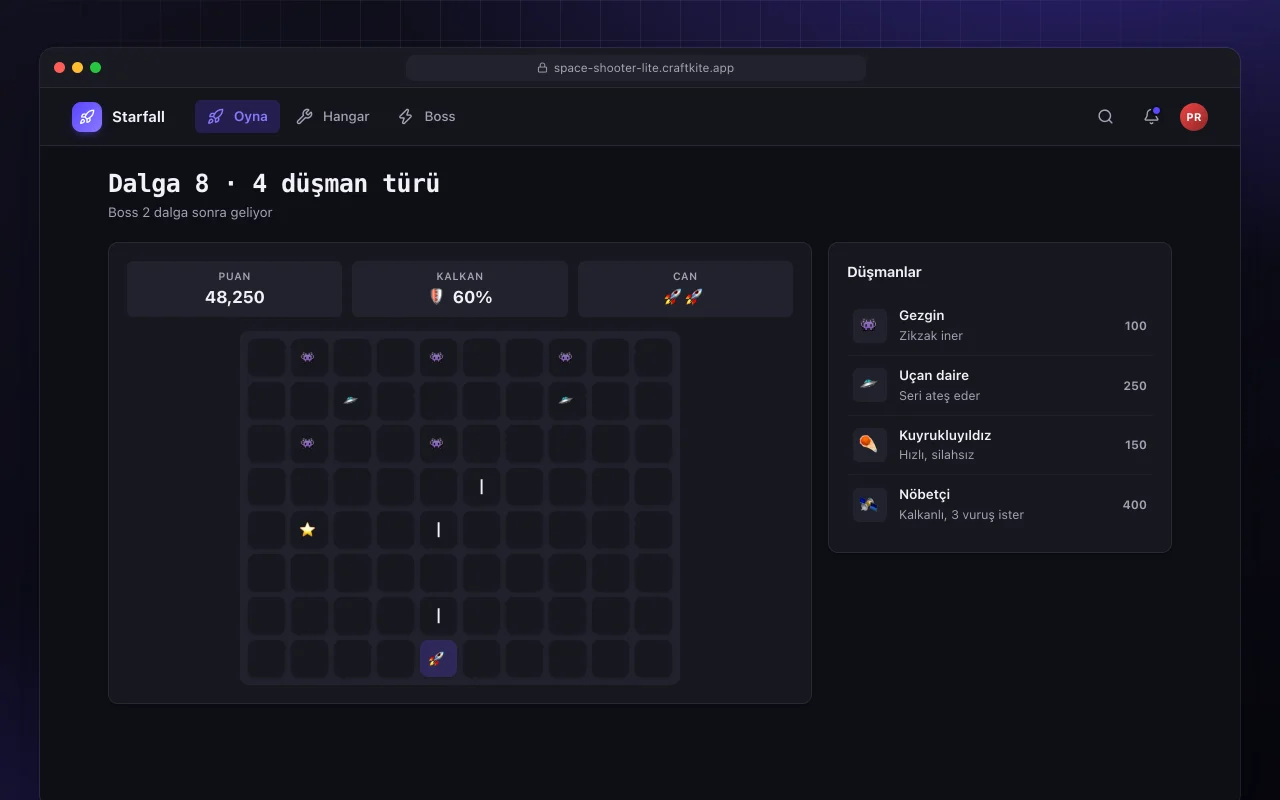Screen dimensions: 1280x800
Task: Switch to the Oyna tab
Action: coord(237,117)
